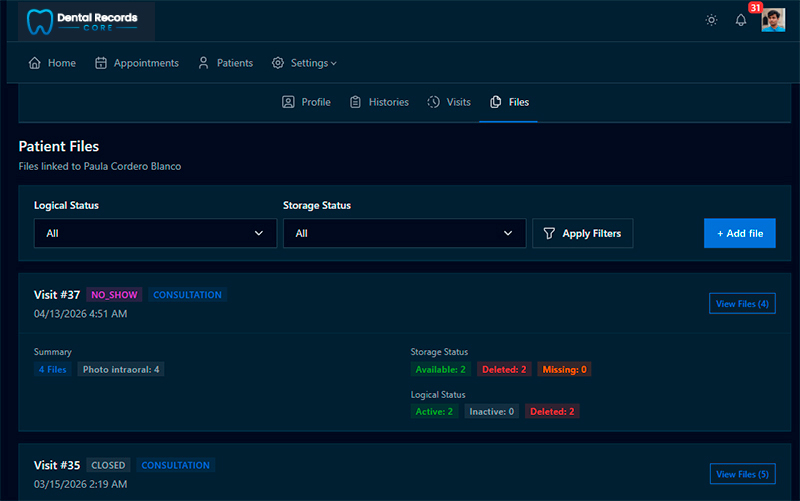Open notifications bell with 31 badge
Viewport: 800px width, 501px height.
tap(741, 20)
